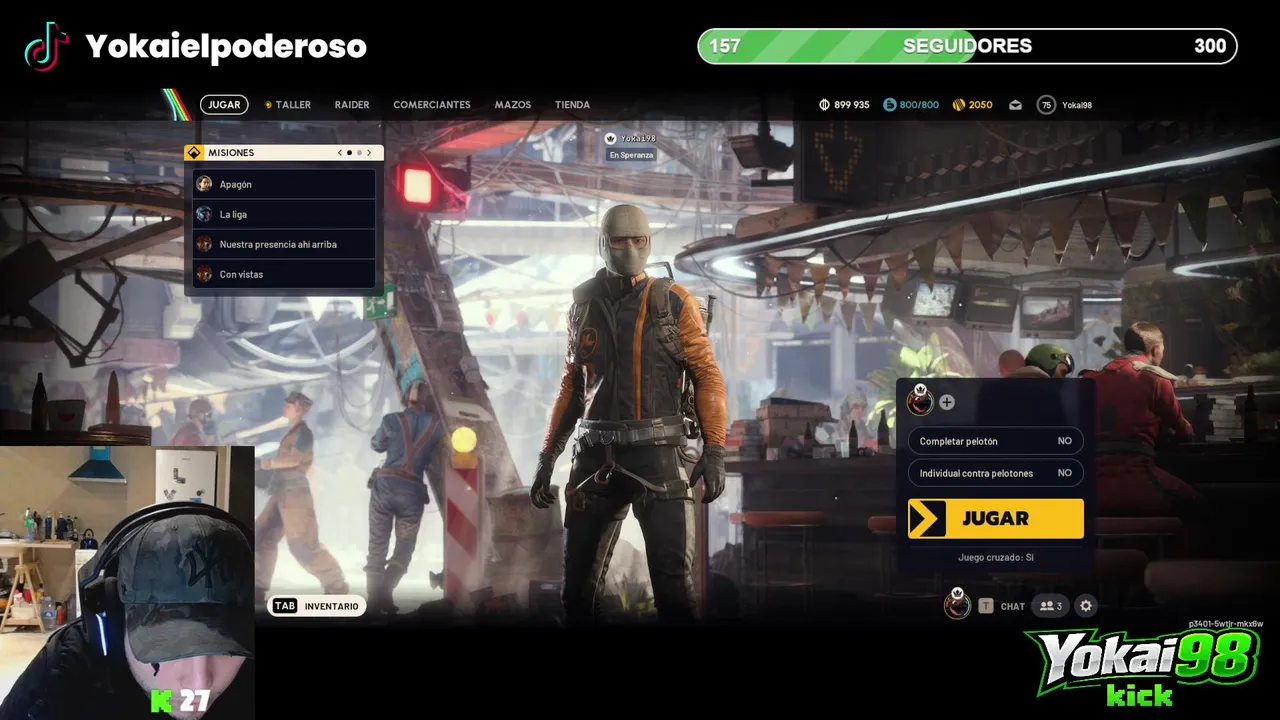Select the first missions page dot
The width and height of the screenshot is (1280, 720).
pyautogui.click(x=349, y=153)
